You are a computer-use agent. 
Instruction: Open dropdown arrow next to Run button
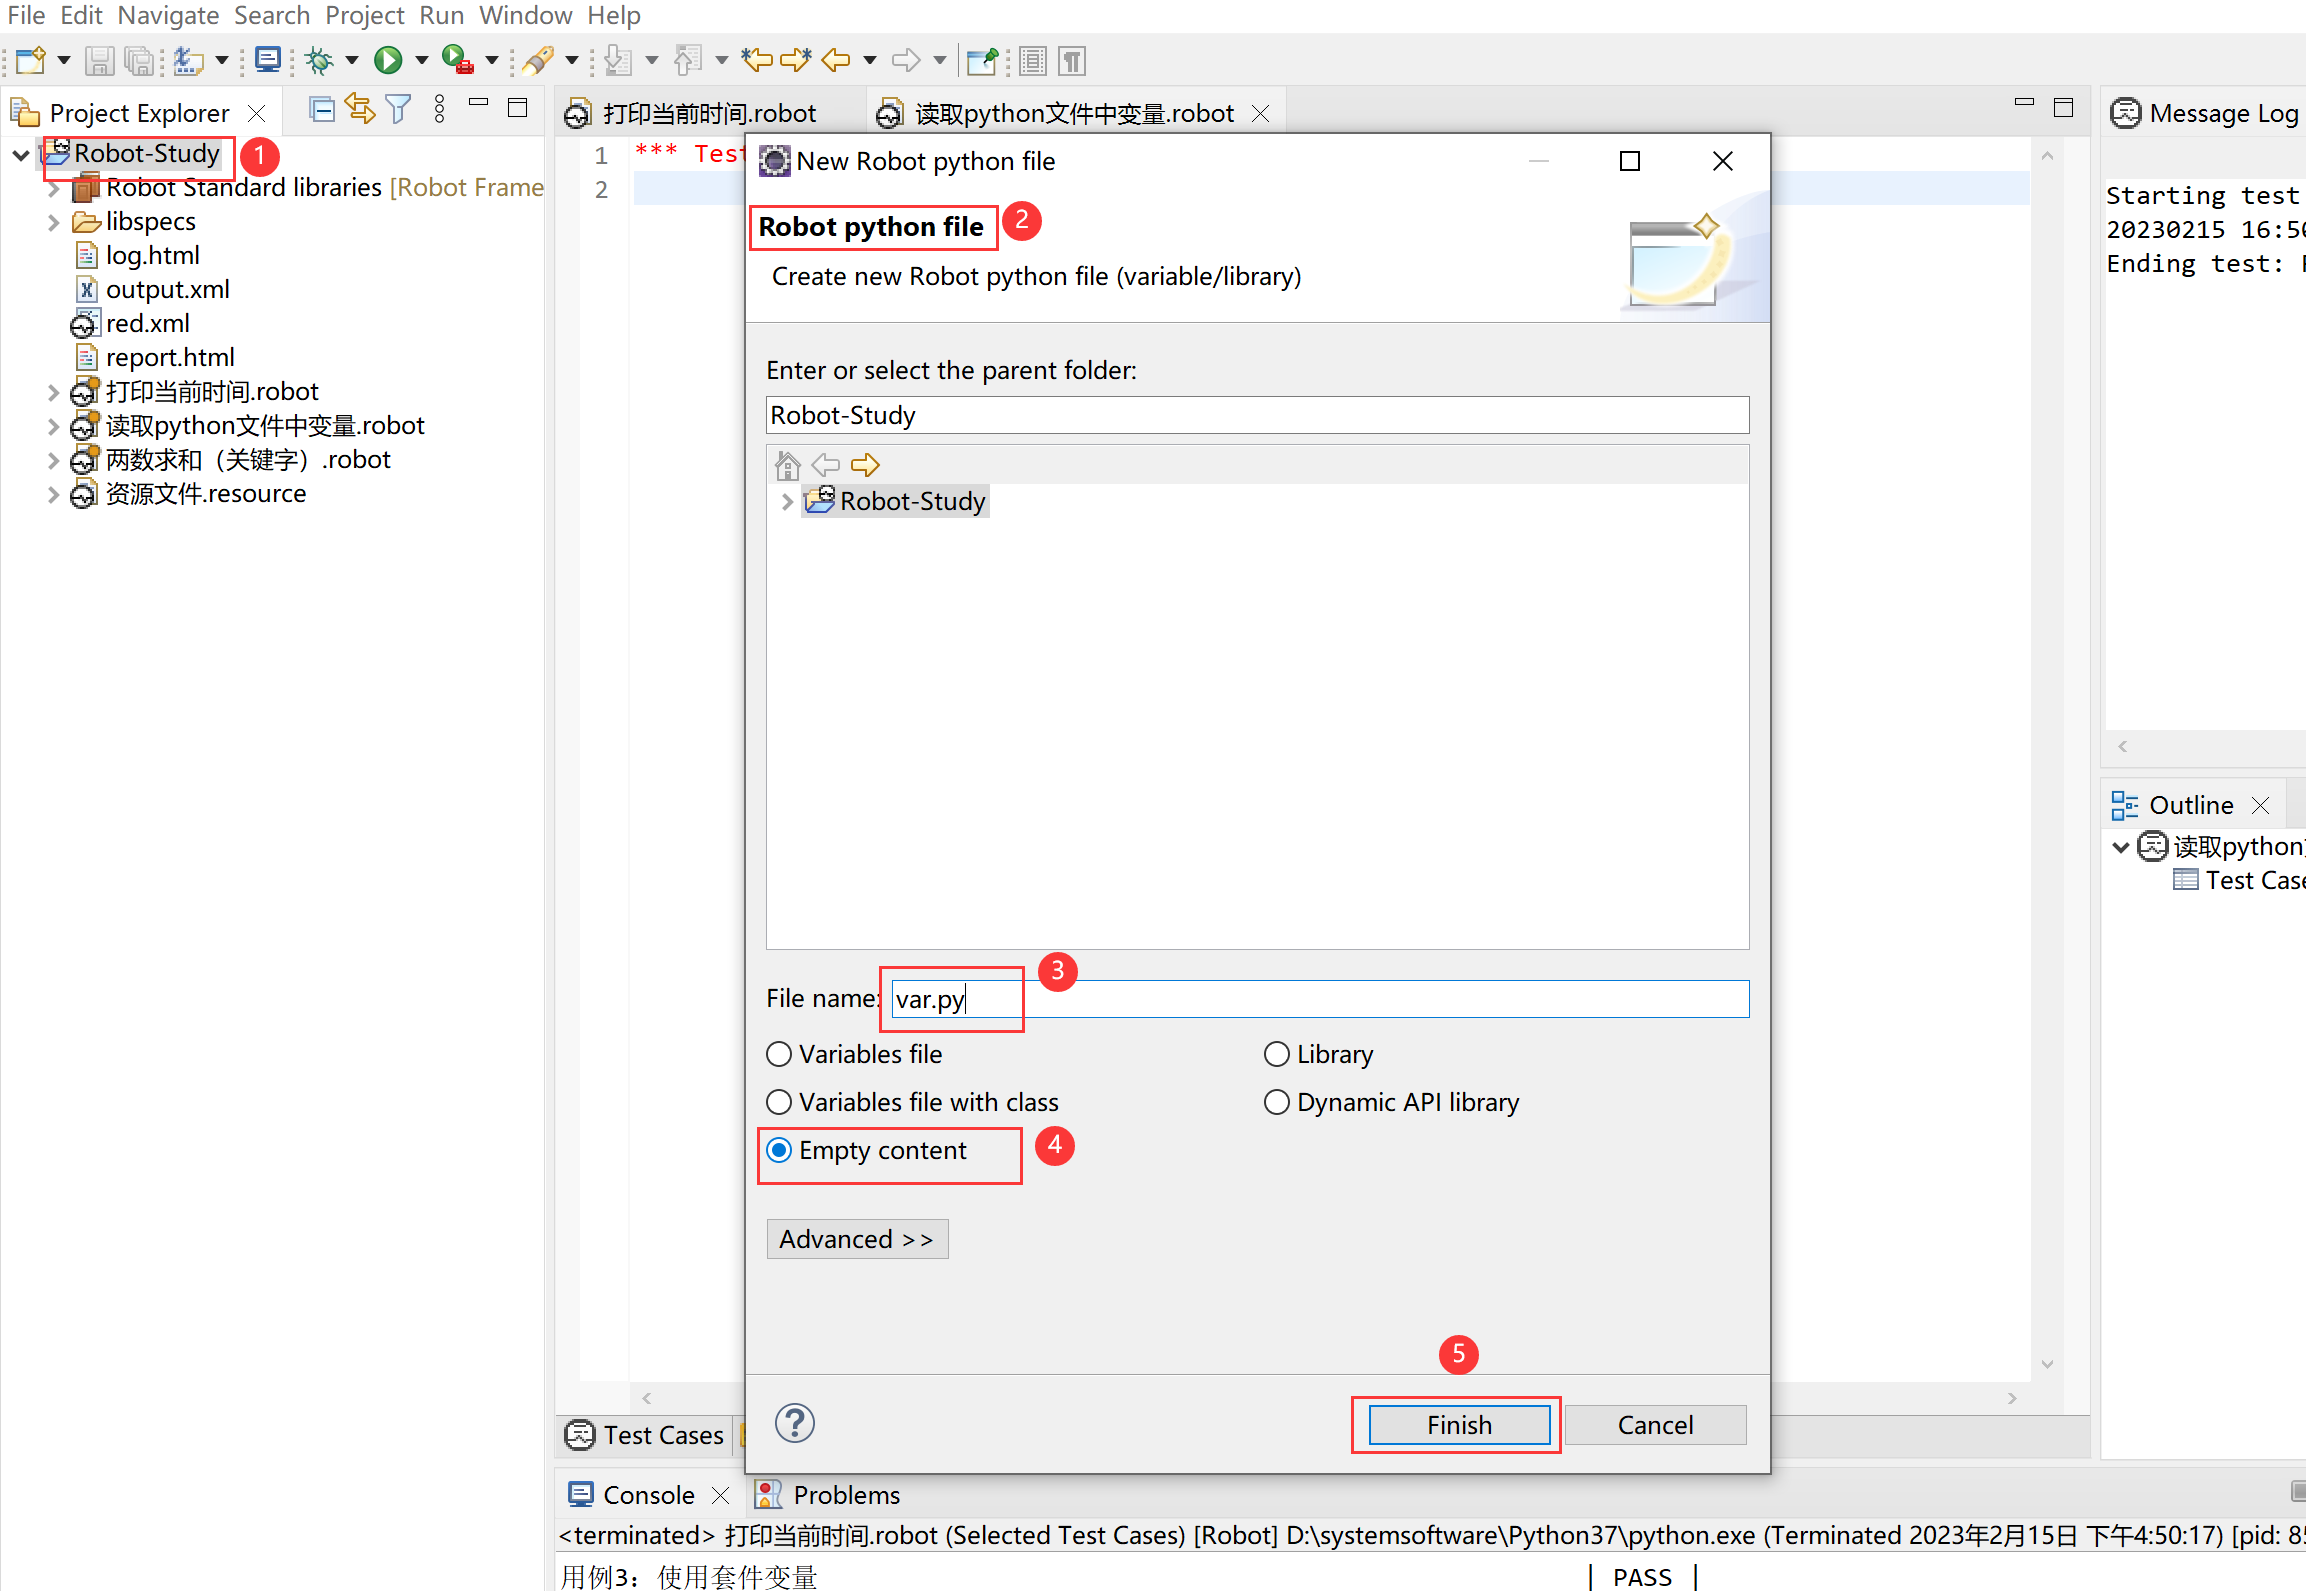tap(422, 61)
